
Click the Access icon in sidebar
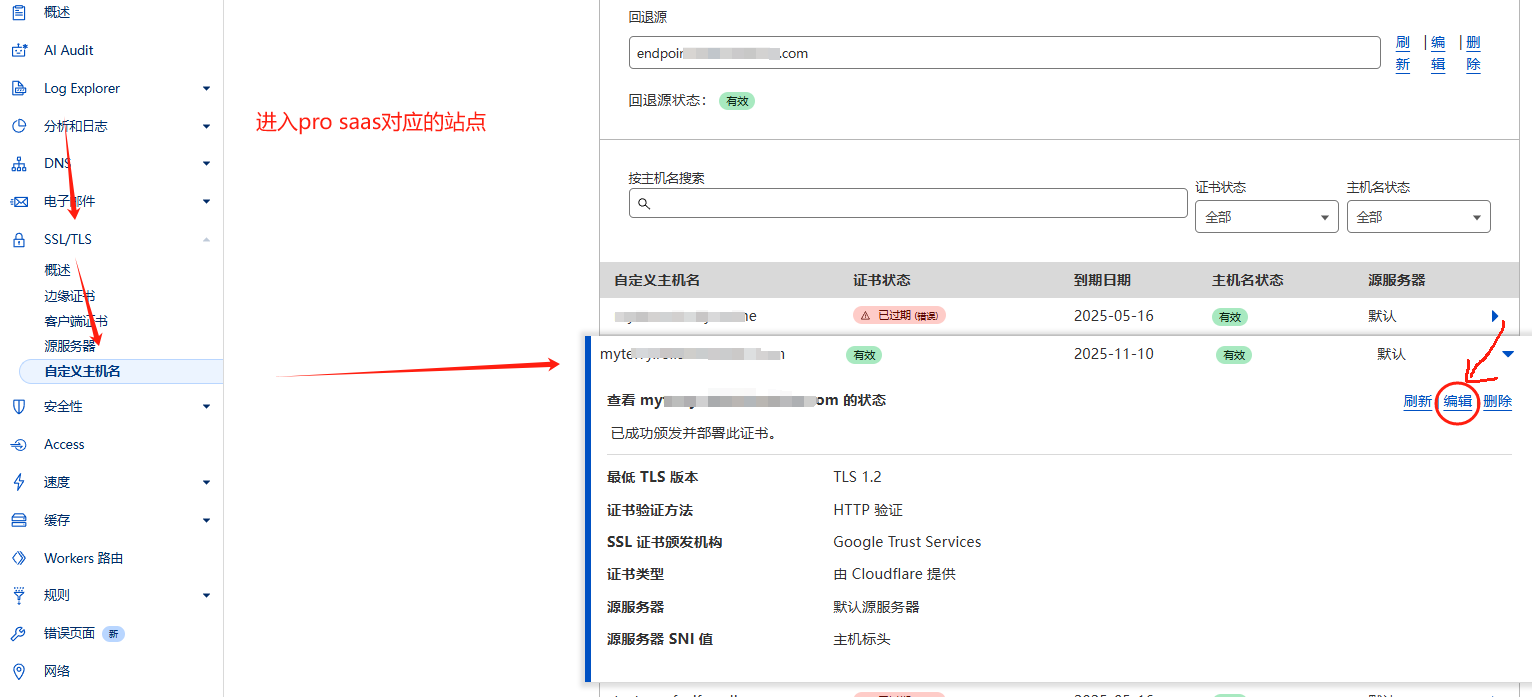point(18,445)
